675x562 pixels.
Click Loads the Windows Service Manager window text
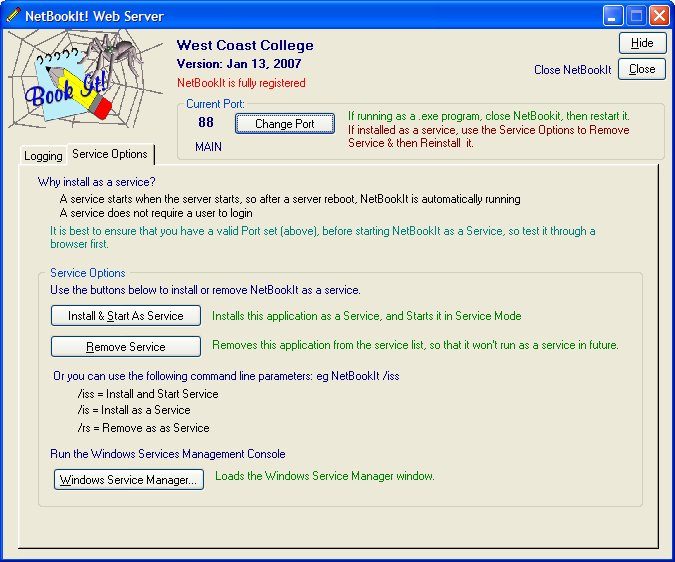coord(325,476)
